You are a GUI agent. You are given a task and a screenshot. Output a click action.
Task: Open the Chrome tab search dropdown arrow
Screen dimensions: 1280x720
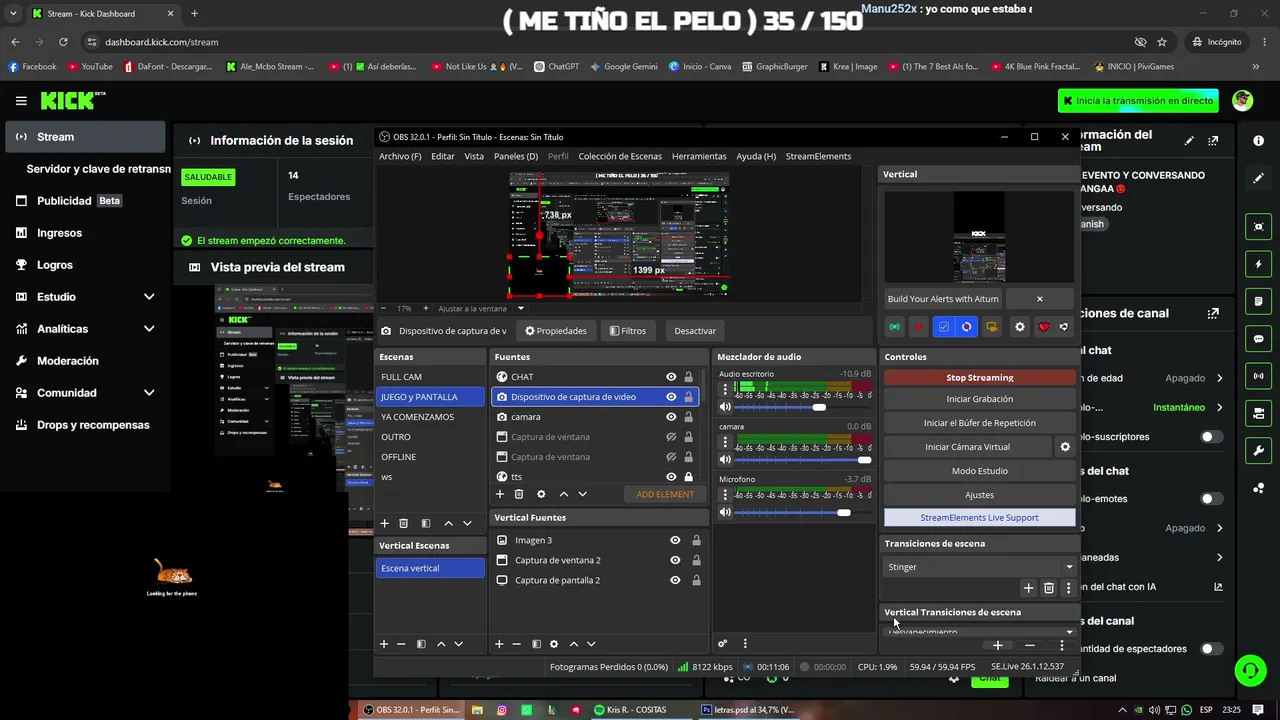coord(13,13)
